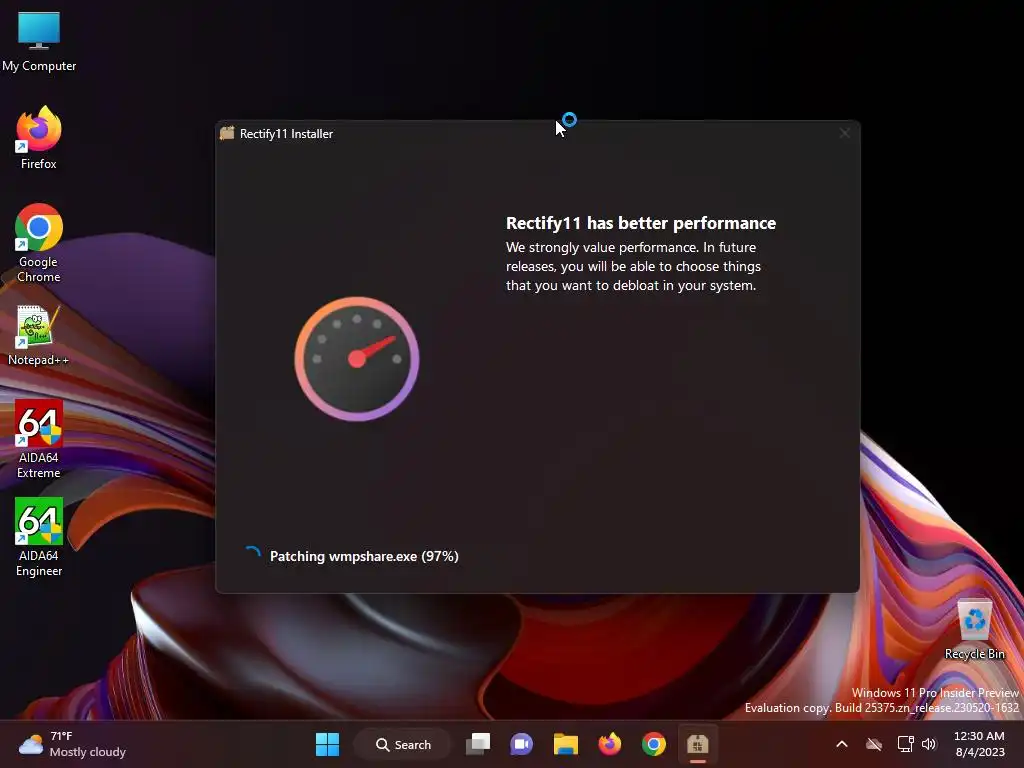Select the AIDA64 Engineer desktop shortcut

39,537
